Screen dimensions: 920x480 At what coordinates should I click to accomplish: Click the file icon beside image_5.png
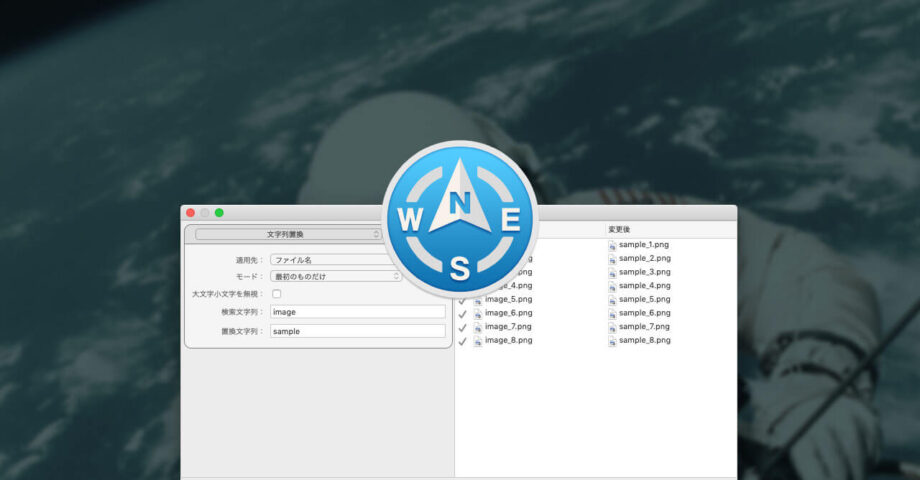(478, 300)
